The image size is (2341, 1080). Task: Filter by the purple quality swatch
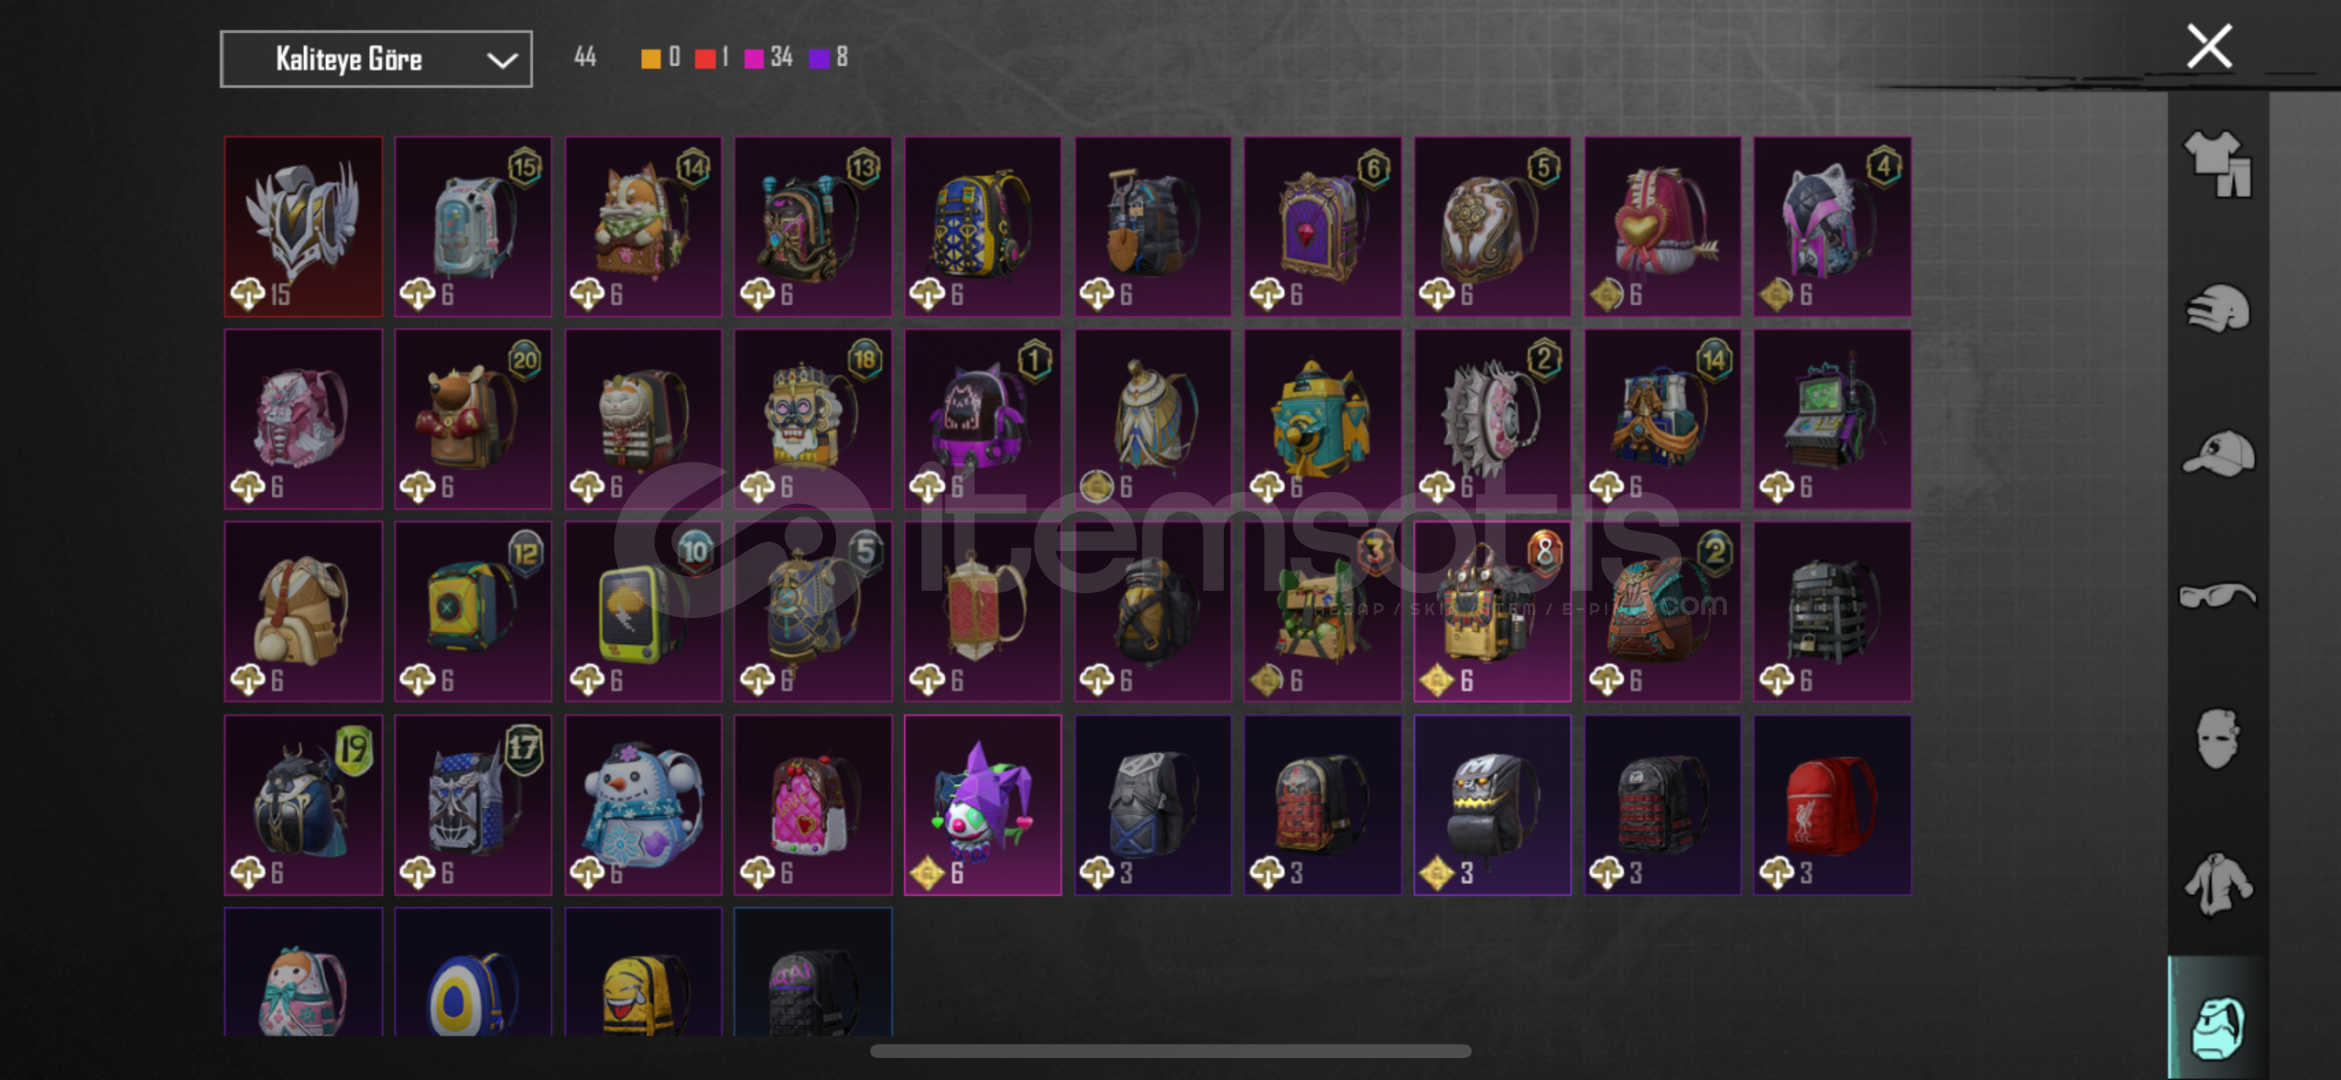coord(819,58)
